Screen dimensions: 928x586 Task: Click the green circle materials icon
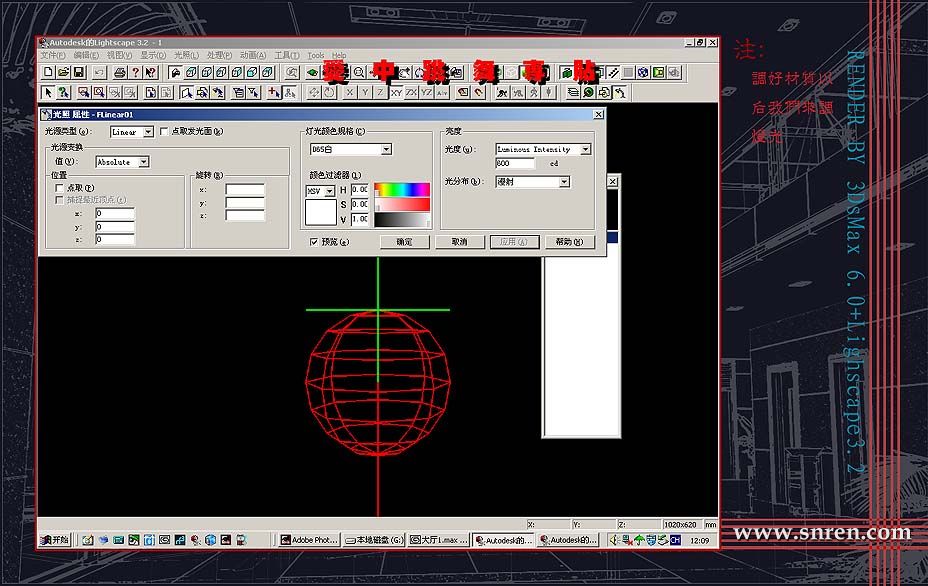pos(588,92)
